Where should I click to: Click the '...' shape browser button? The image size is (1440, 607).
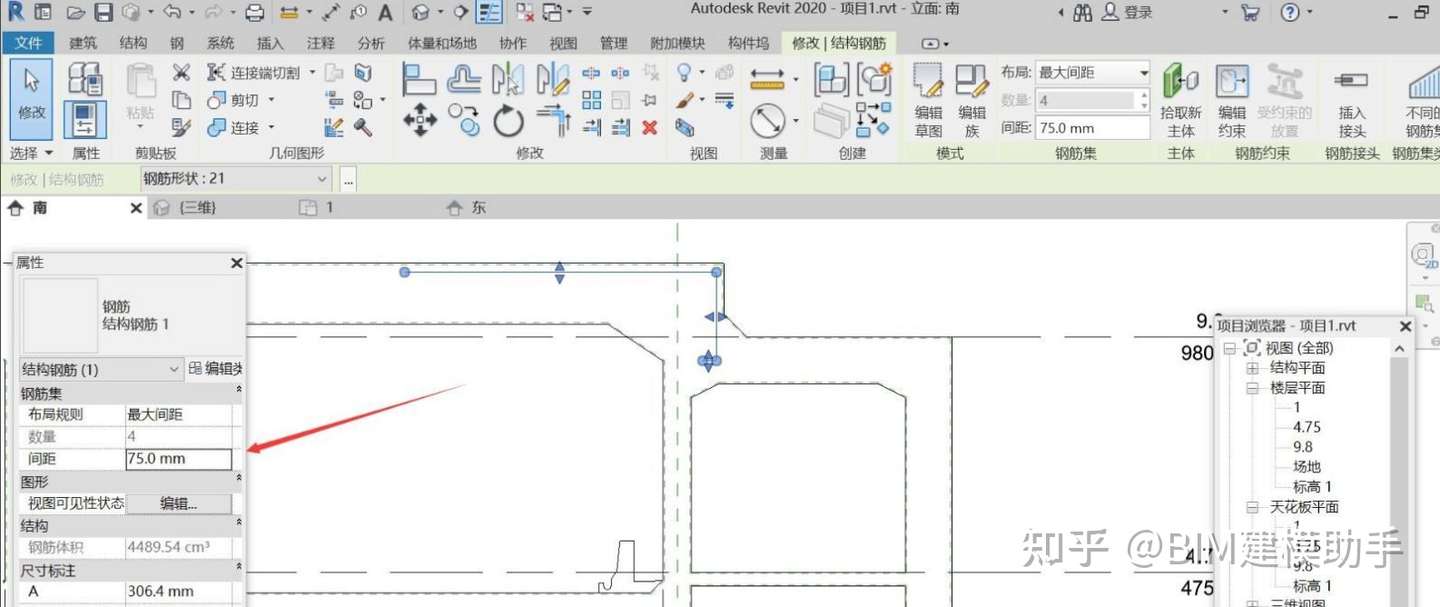(x=348, y=179)
